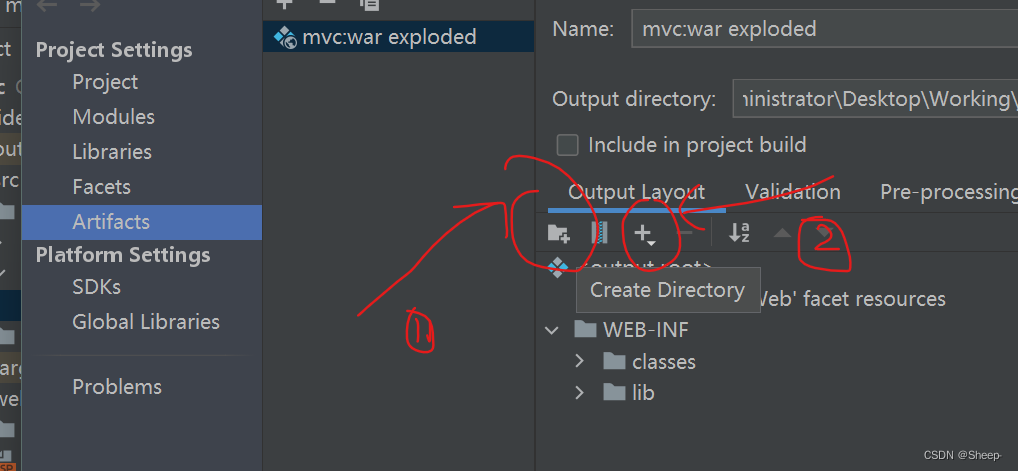Collapse the WEB-INF folder
1018x471 pixels.
[x=552, y=330]
